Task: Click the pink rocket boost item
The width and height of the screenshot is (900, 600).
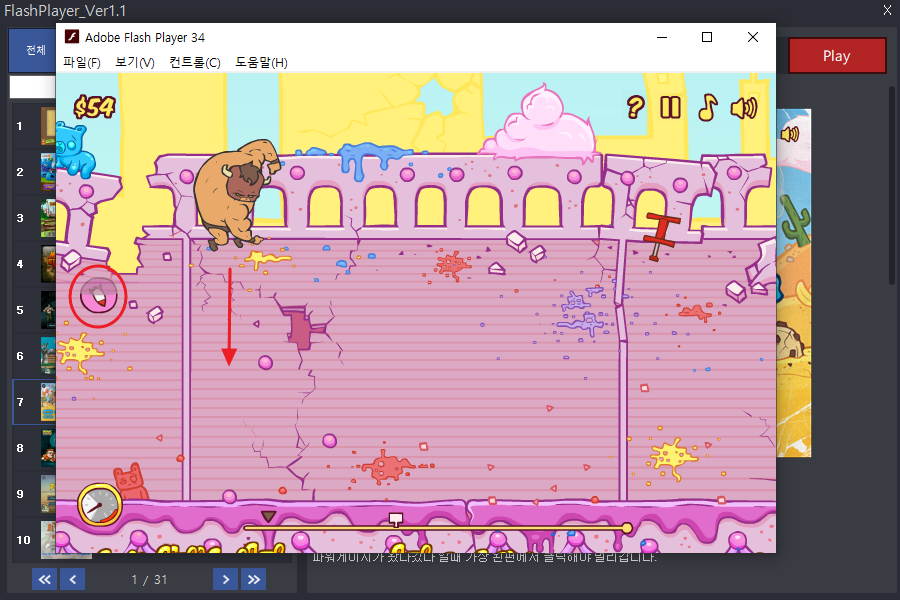Action: pos(98,296)
